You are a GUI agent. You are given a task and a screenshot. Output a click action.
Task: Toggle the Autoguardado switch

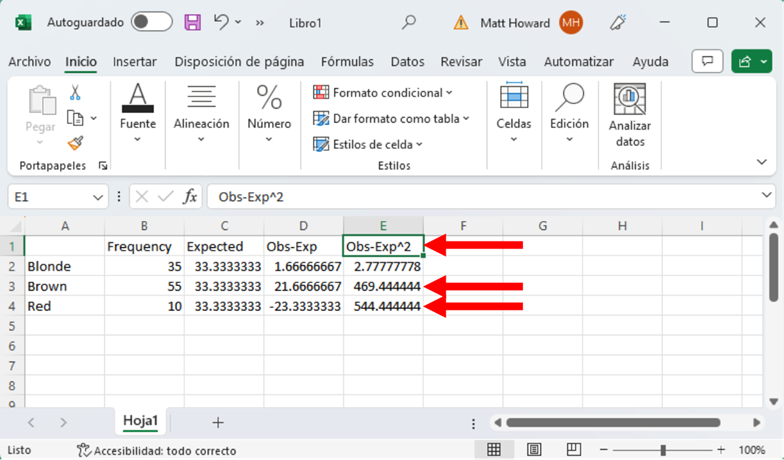coord(151,22)
